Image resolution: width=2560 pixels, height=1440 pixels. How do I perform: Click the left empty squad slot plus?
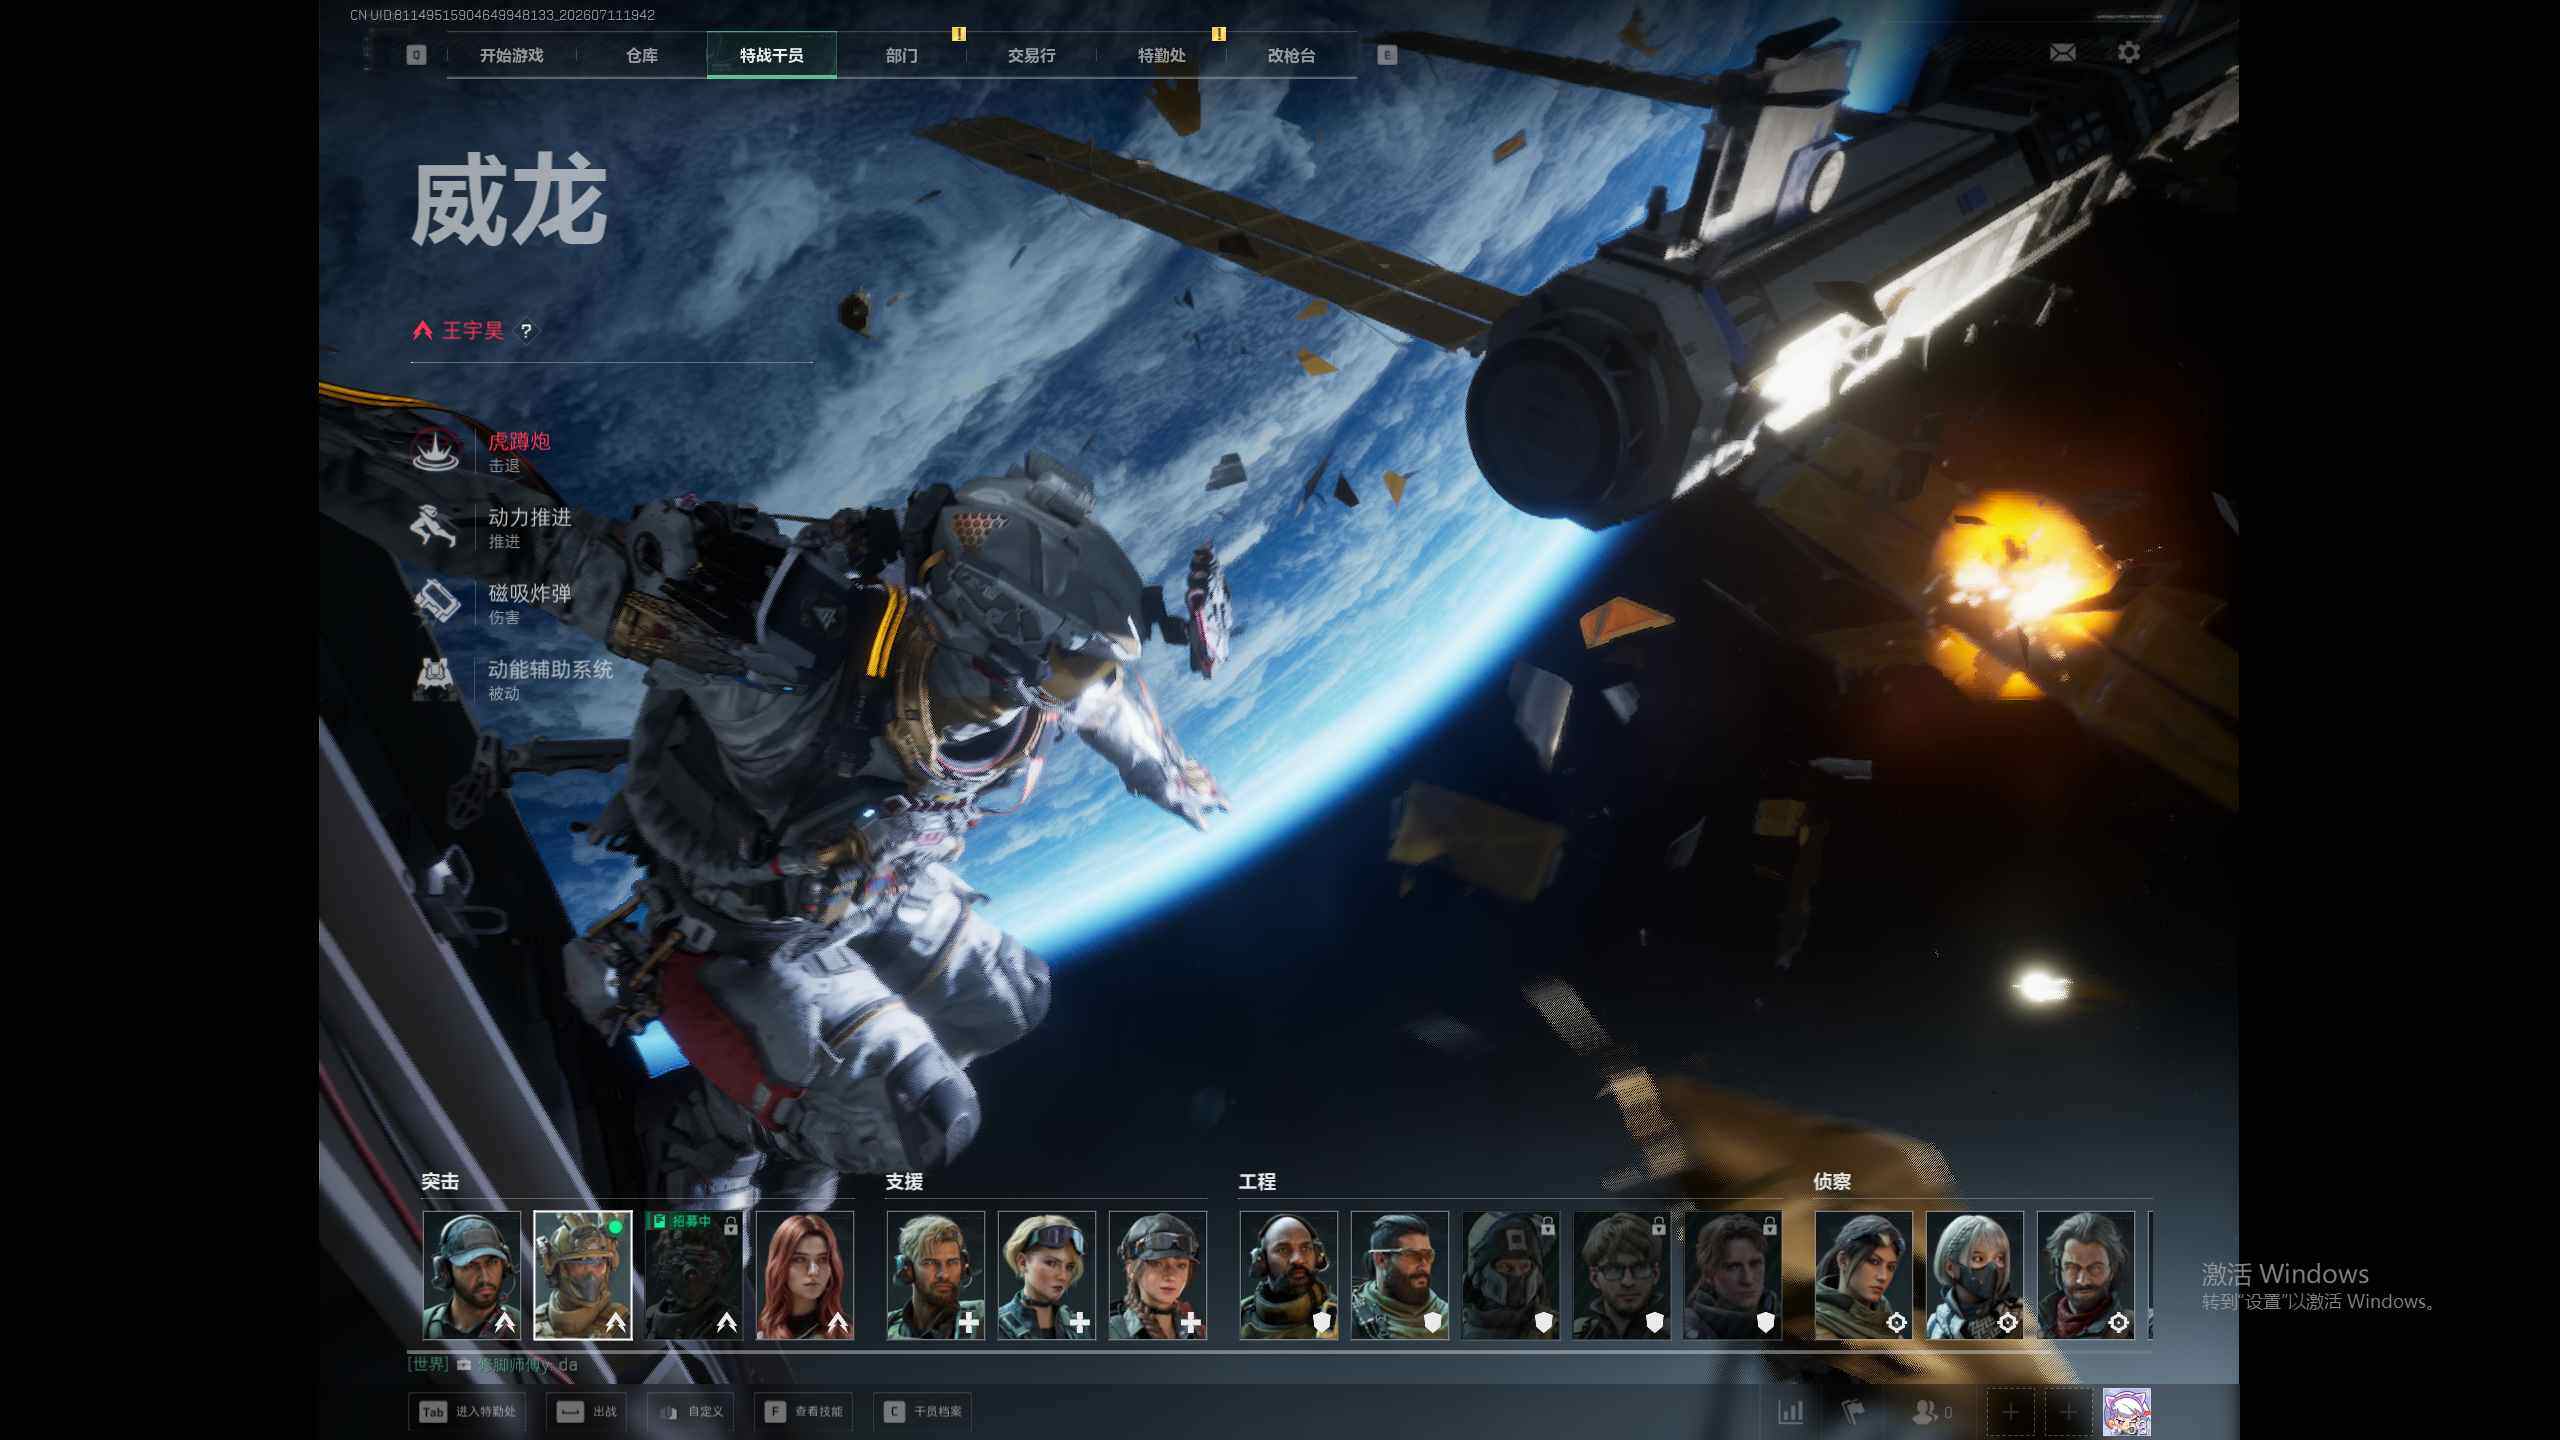(x=2011, y=1412)
